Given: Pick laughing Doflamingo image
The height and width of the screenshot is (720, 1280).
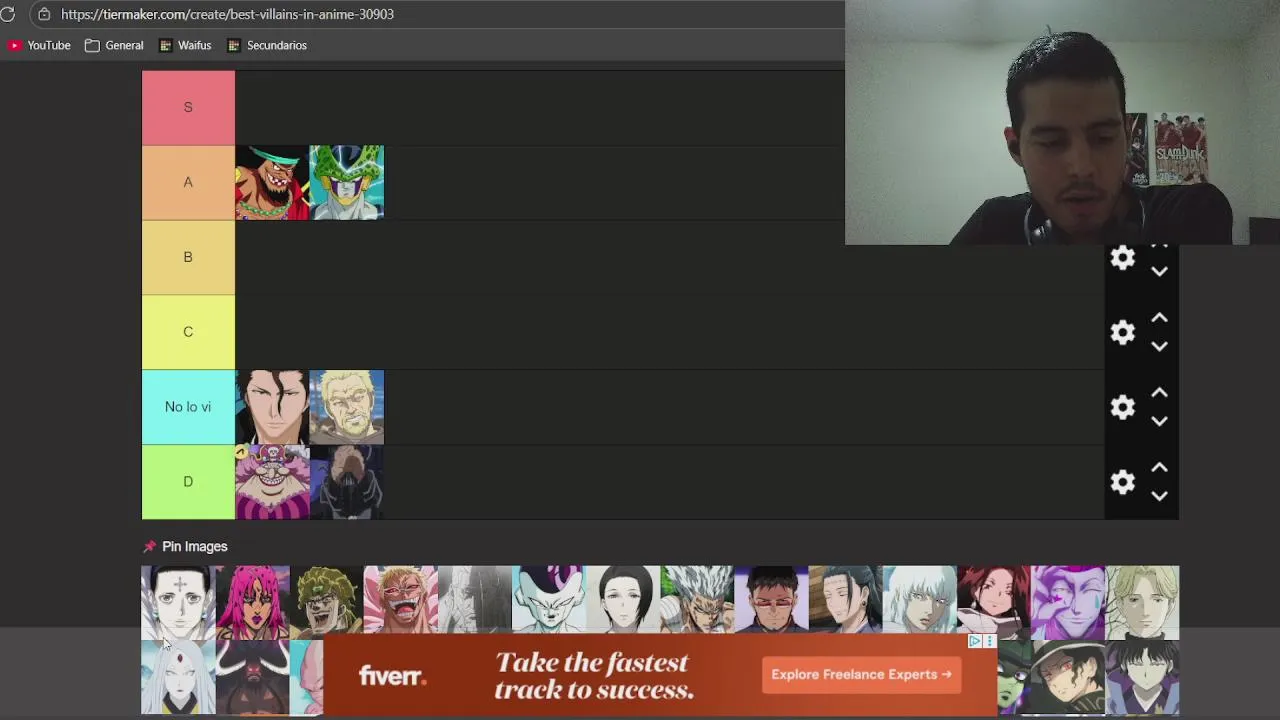Looking at the screenshot, I should pyautogui.click(x=400, y=600).
